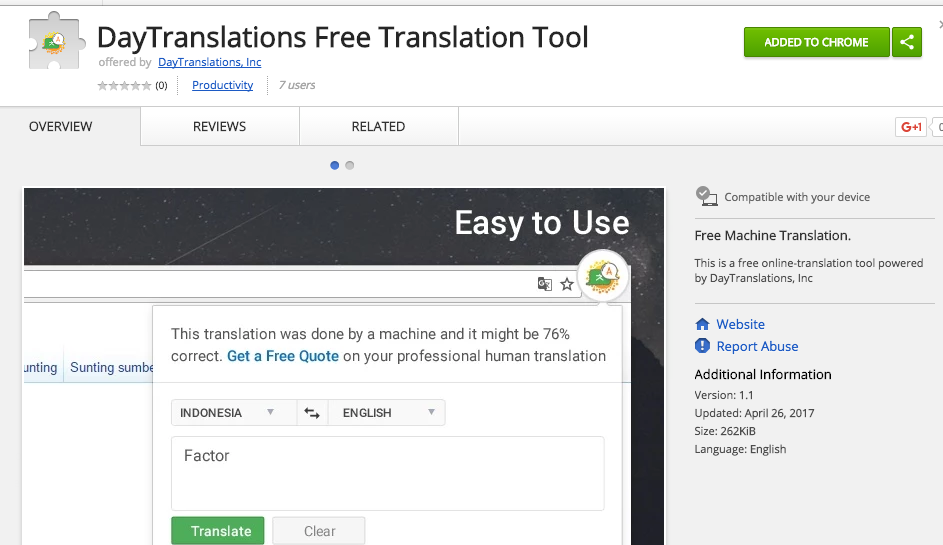Image resolution: width=943 pixels, height=545 pixels.
Task: Click the swap languages arrows icon
Action: coord(312,413)
